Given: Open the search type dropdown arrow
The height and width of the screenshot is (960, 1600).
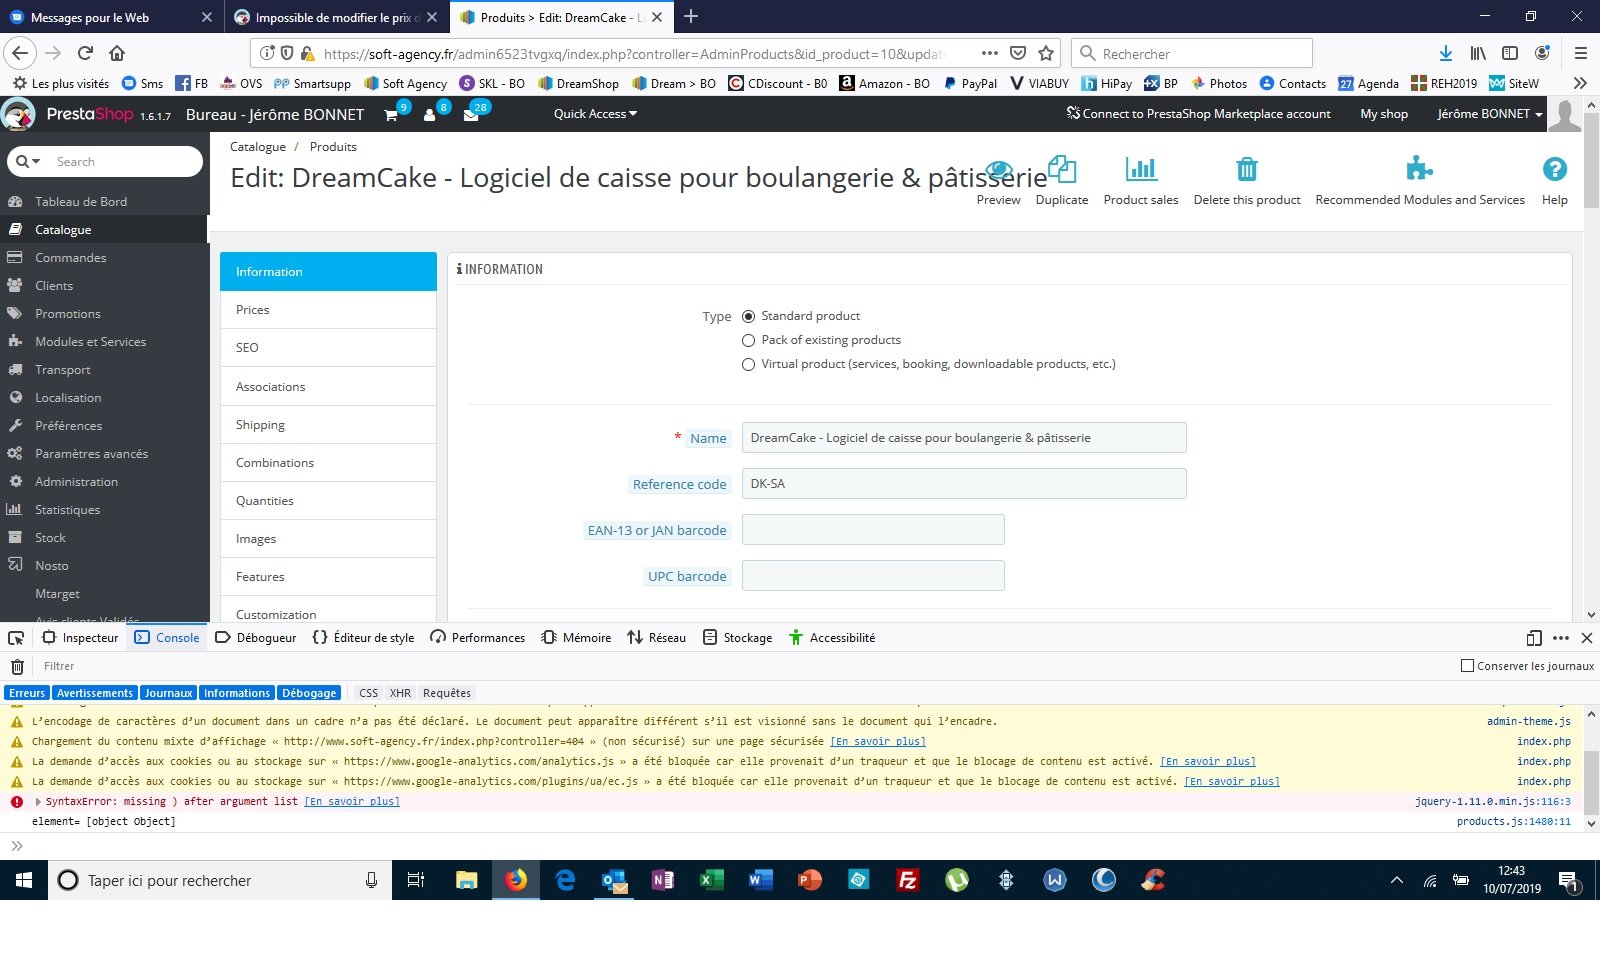Looking at the screenshot, I should coord(29,161).
